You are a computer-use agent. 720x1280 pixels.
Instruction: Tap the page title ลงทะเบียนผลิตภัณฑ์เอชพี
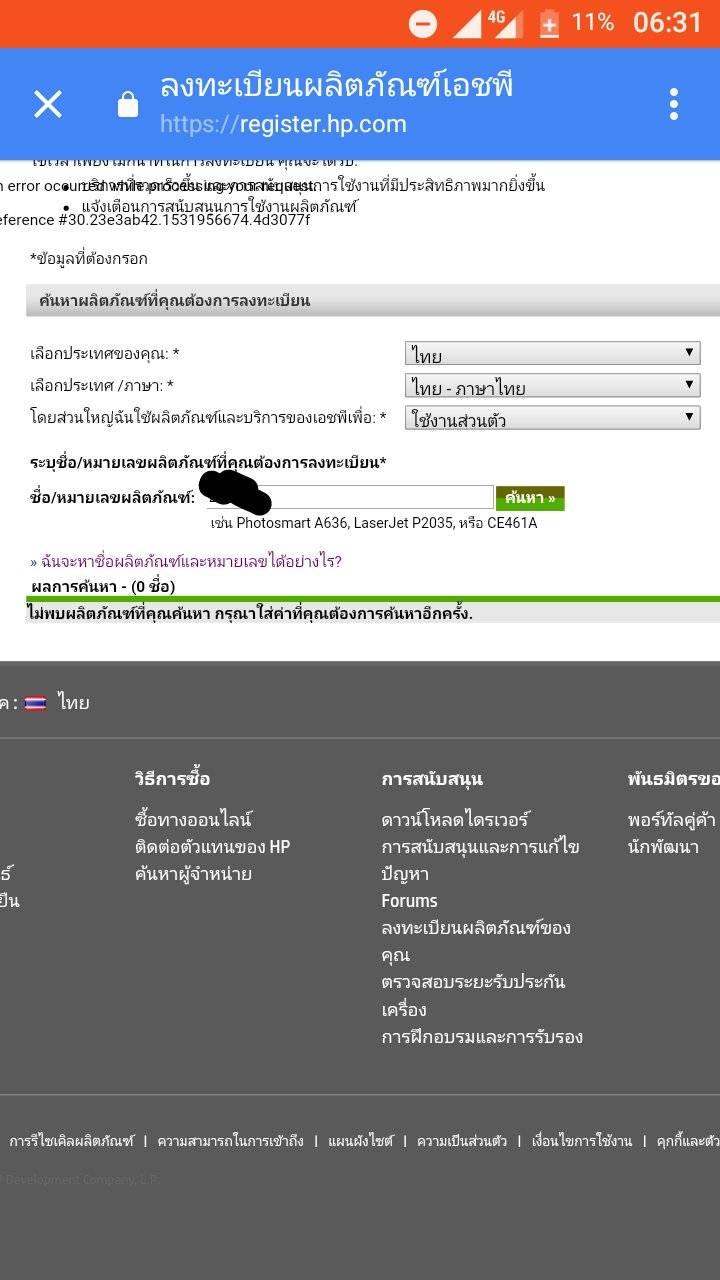pos(336,86)
